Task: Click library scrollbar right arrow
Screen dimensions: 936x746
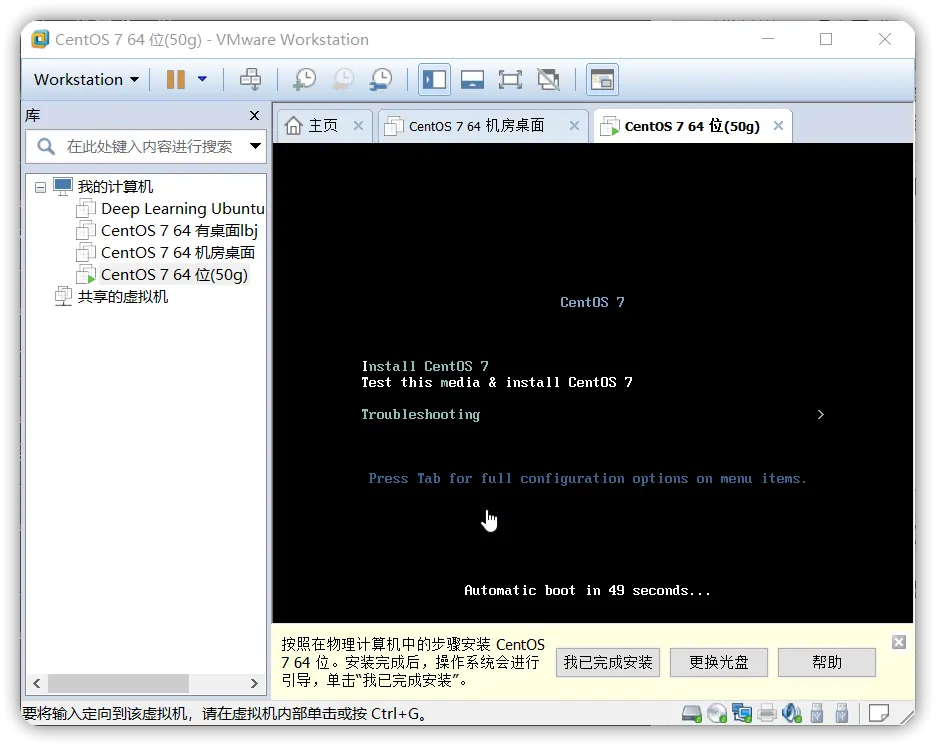Action: [254, 683]
